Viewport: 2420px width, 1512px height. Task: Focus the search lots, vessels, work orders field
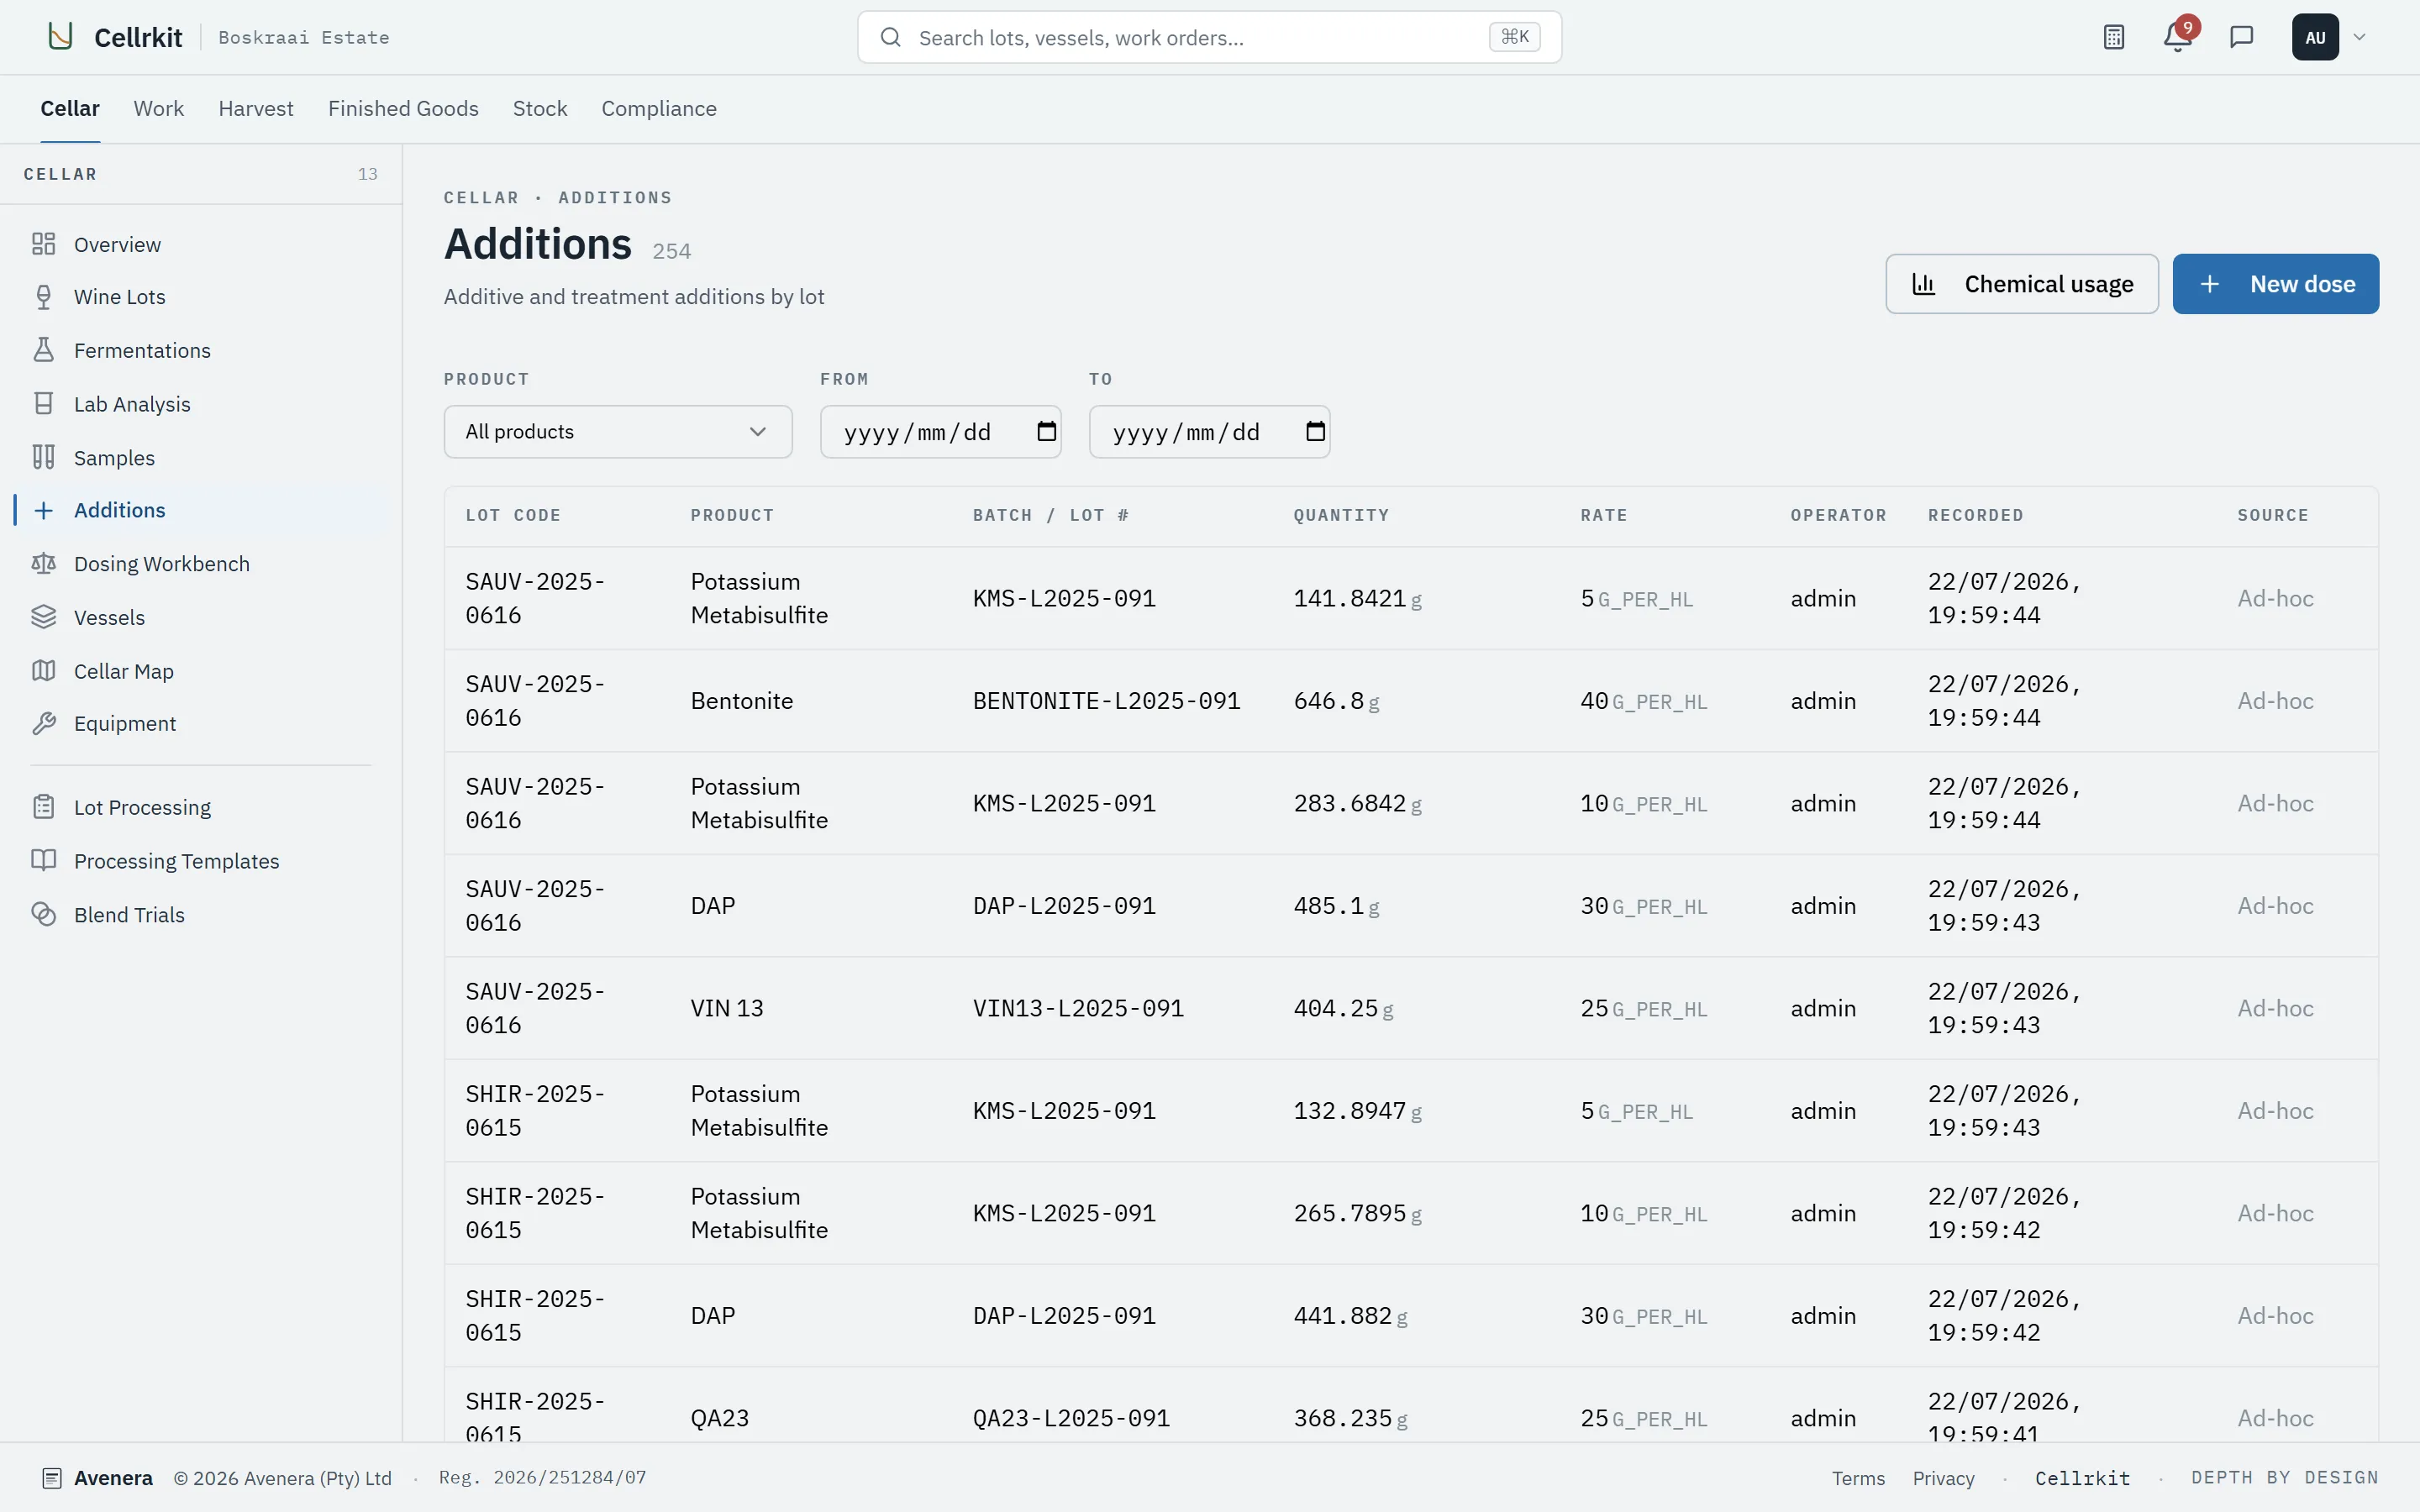[1209, 37]
